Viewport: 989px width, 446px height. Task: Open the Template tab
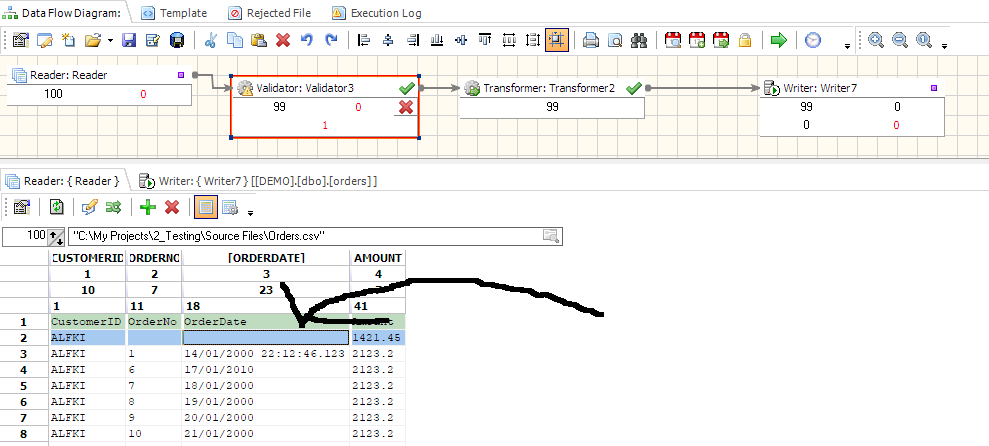(175, 13)
